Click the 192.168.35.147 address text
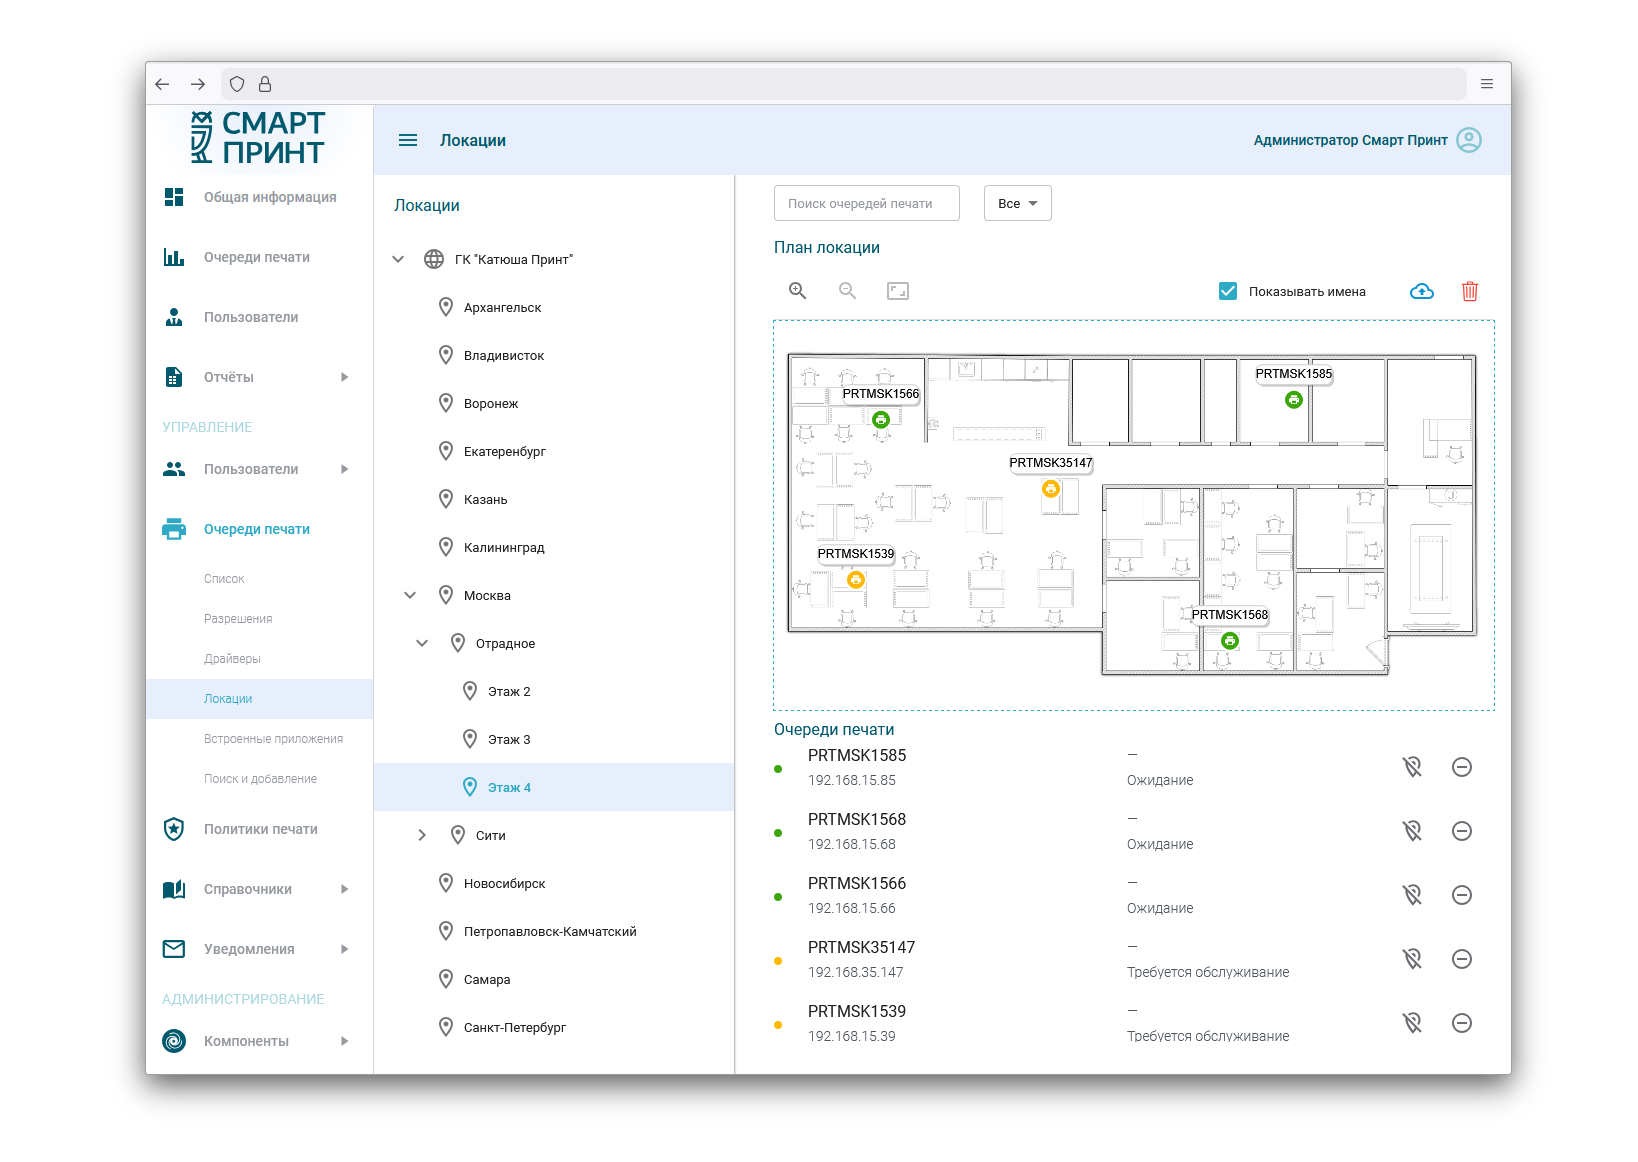Screen dimensions: 1638x1162 (x=856, y=972)
